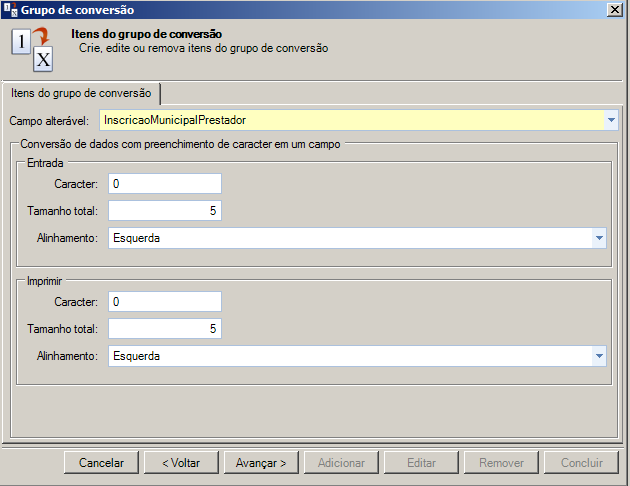Select the Itens do grupo de conversão tab
The width and height of the screenshot is (630, 486).
81,93
